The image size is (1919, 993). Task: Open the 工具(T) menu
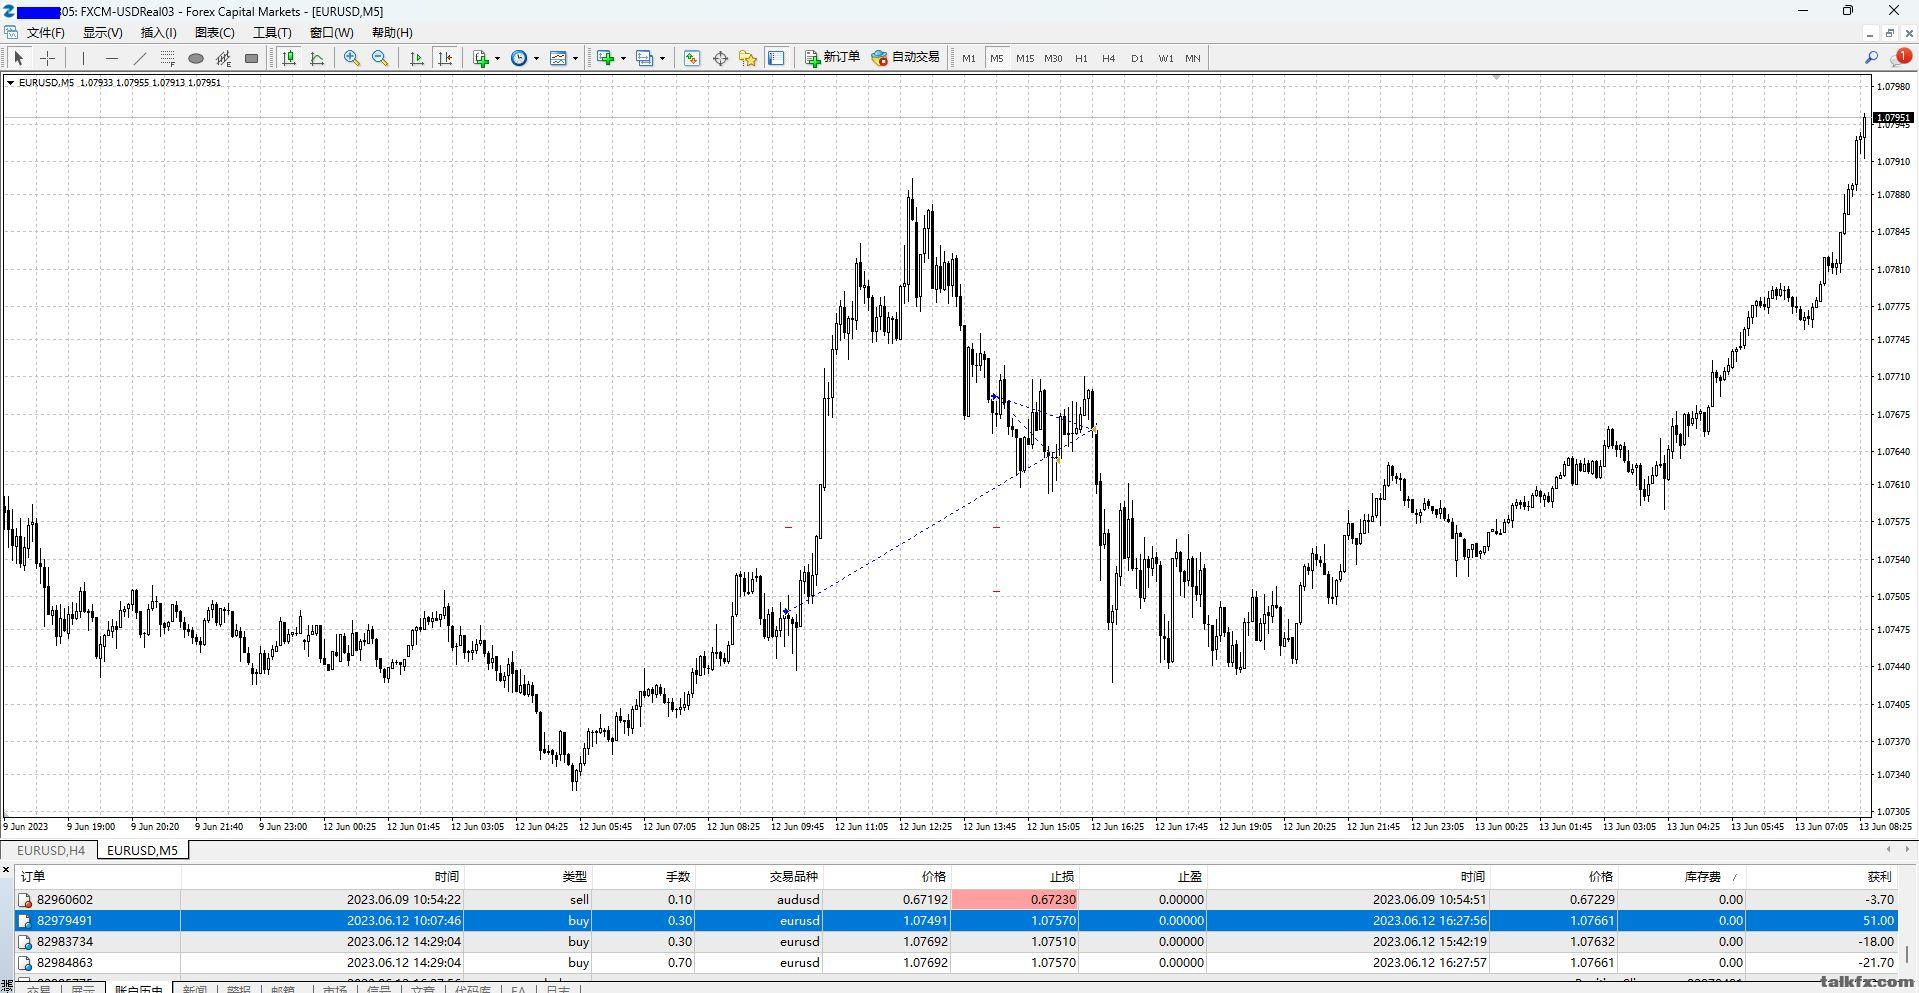[x=272, y=32]
